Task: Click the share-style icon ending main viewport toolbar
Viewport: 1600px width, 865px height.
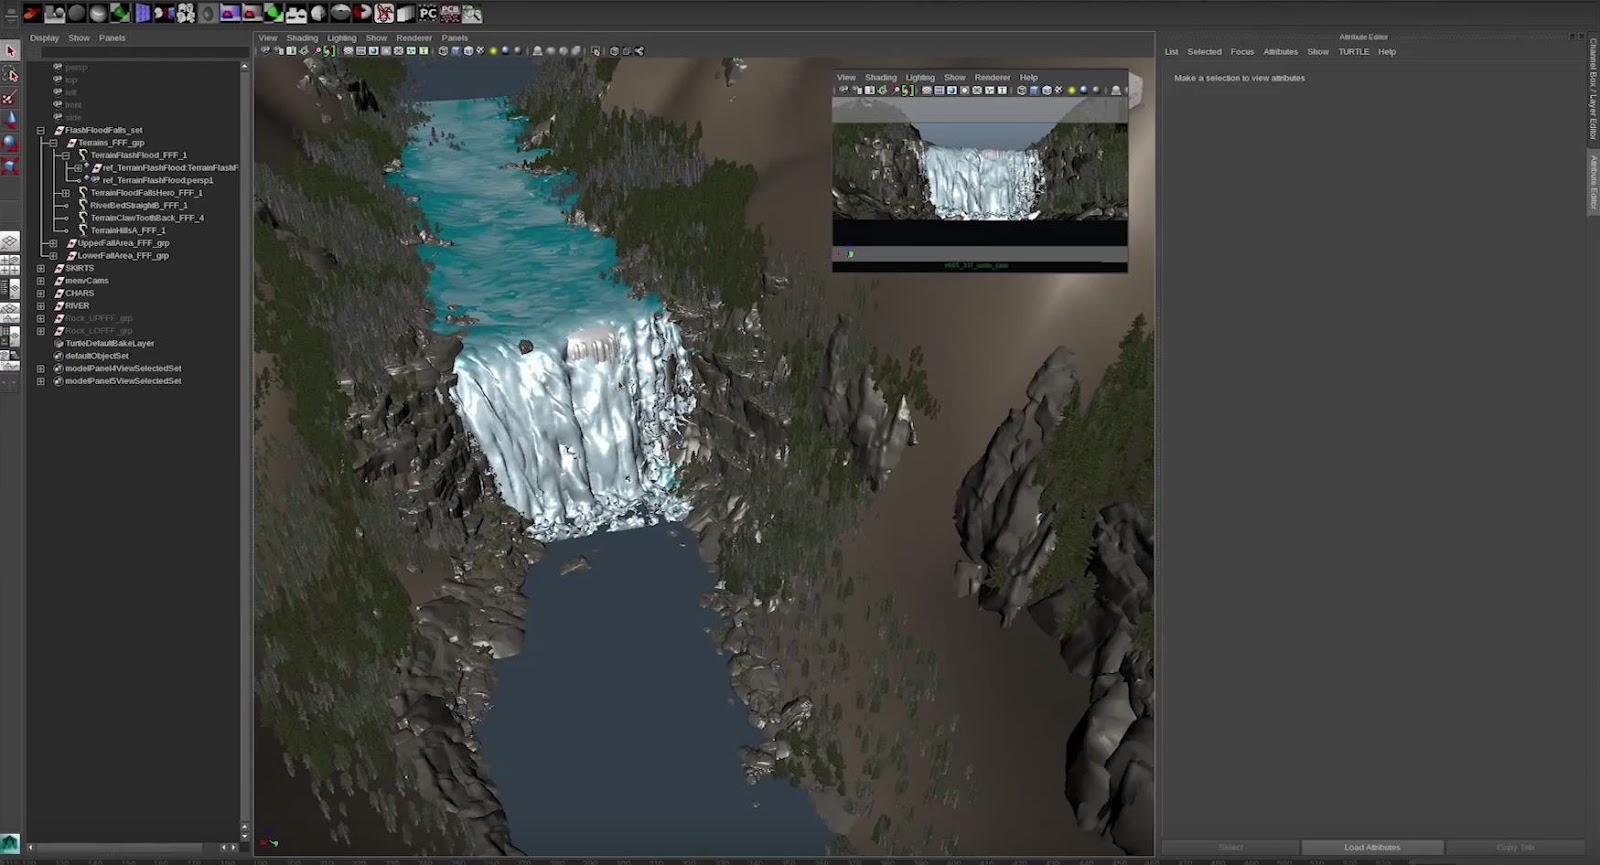Action: tap(639, 51)
